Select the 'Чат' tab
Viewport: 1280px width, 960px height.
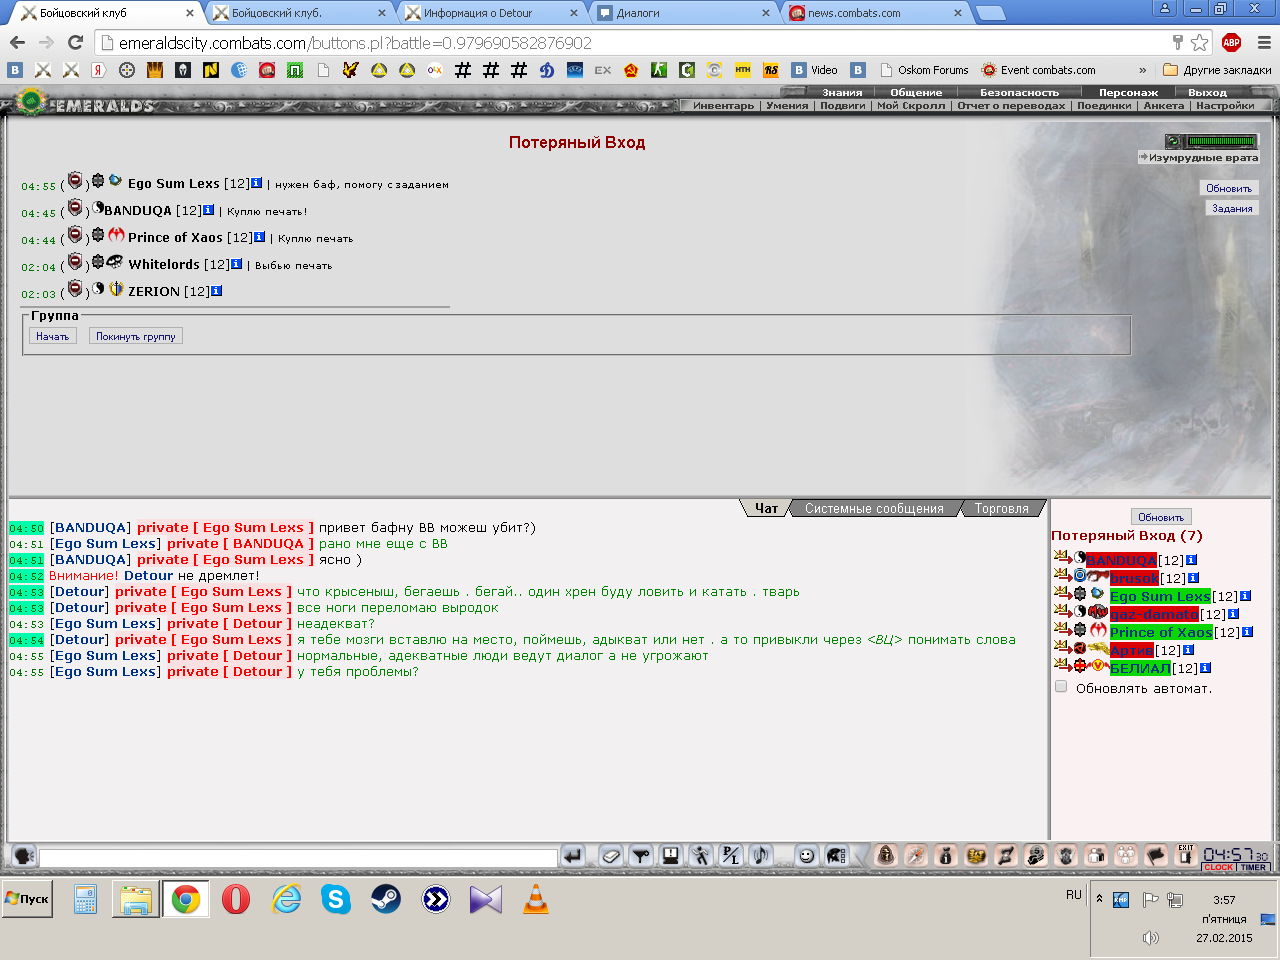click(x=766, y=508)
